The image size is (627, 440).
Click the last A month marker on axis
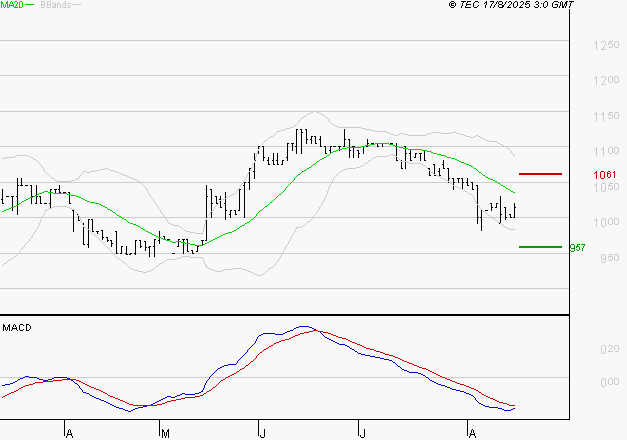471,432
